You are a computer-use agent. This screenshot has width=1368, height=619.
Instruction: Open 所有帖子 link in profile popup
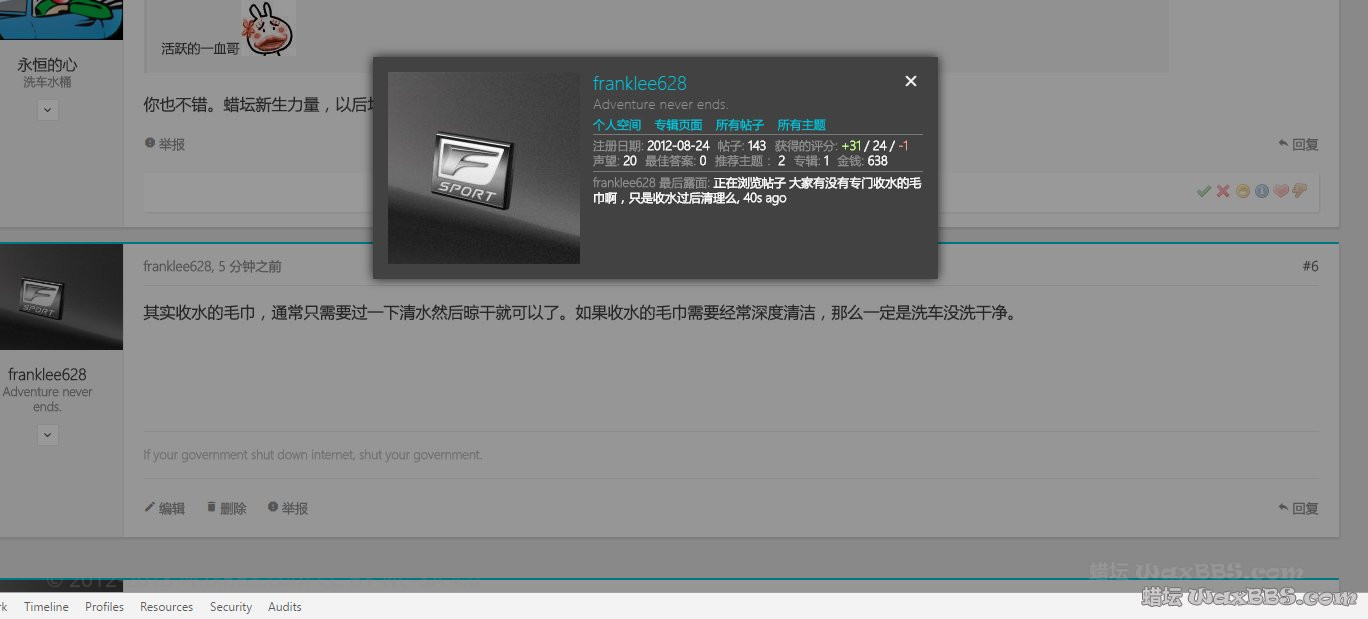[x=739, y=125]
